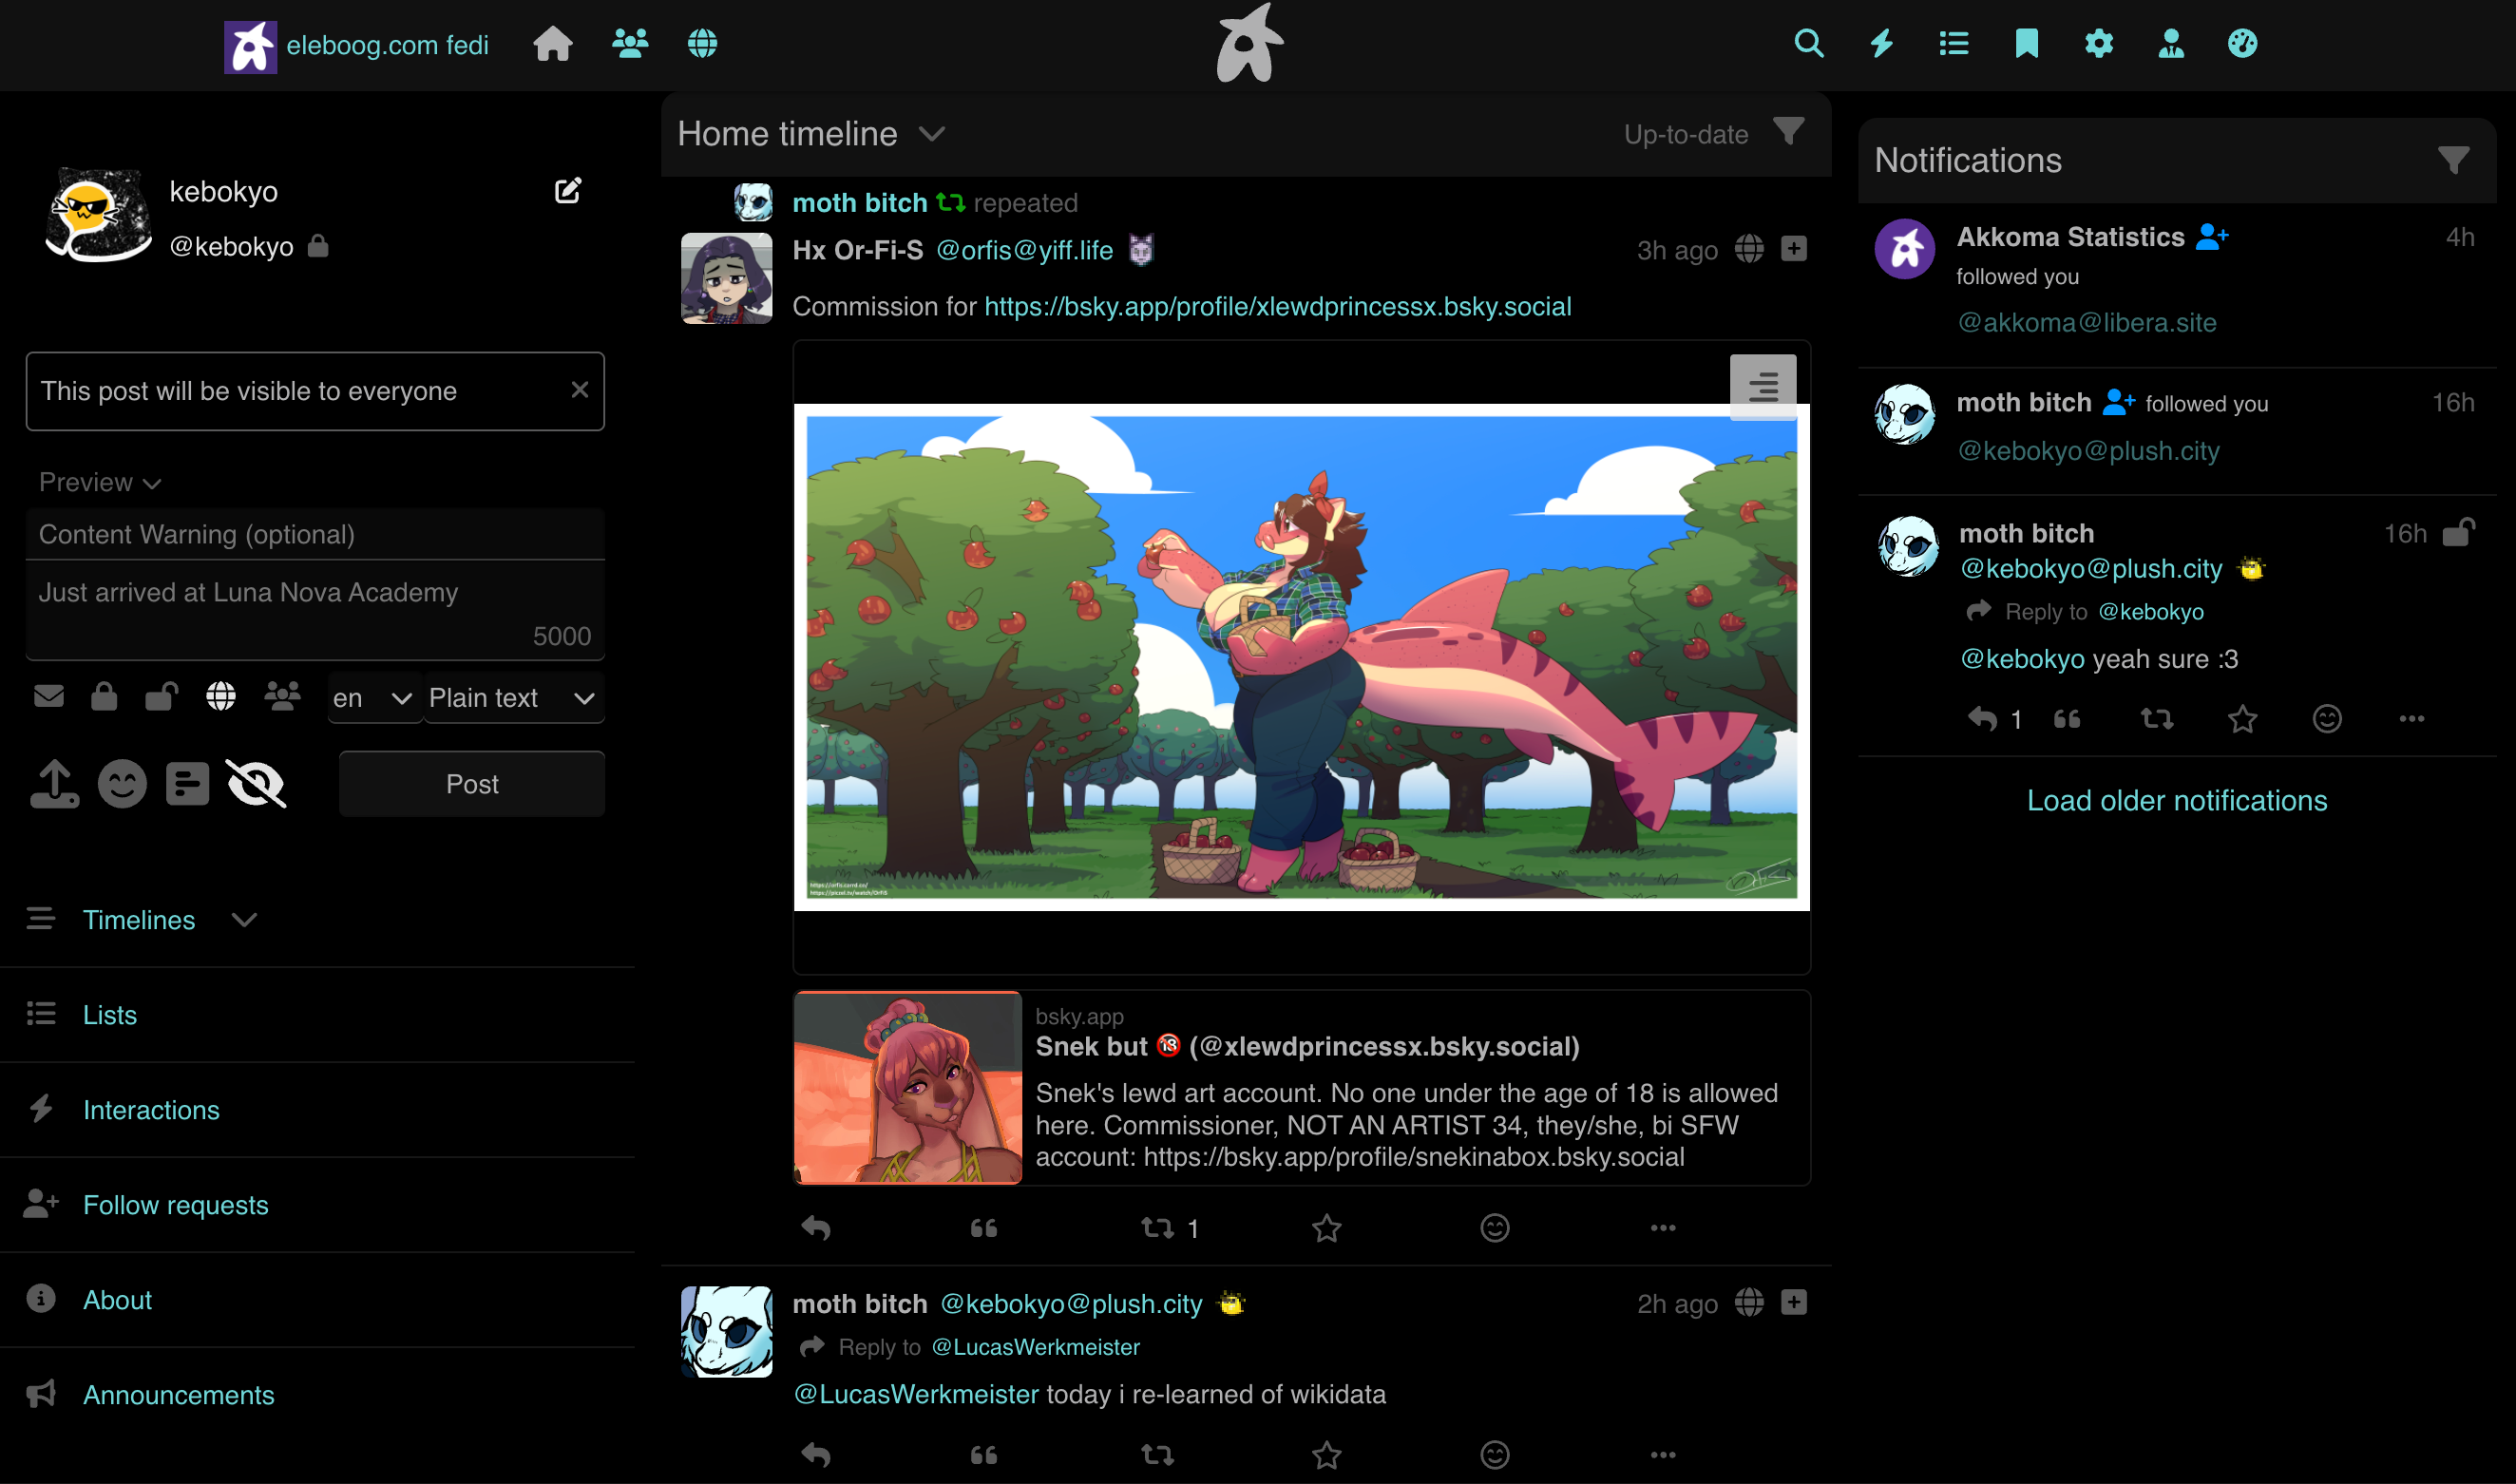Open the post language selector showing en
The height and width of the screenshot is (1484, 2516).
(x=372, y=697)
